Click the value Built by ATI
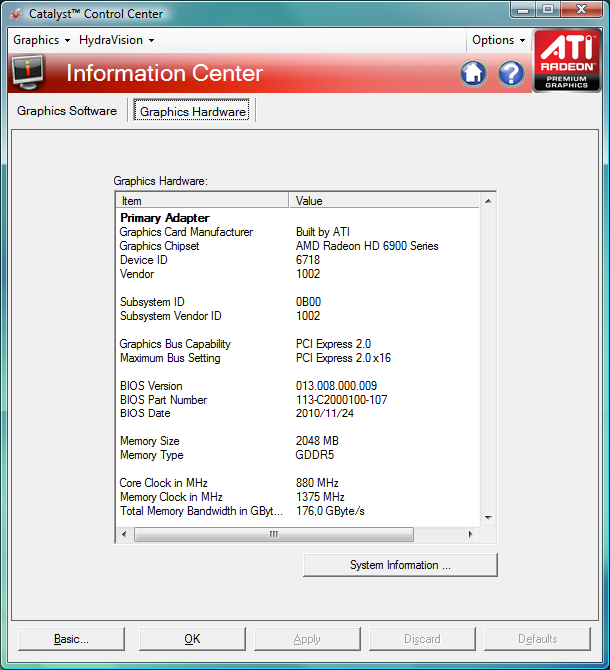Image resolution: width=610 pixels, height=670 pixels. tap(323, 232)
